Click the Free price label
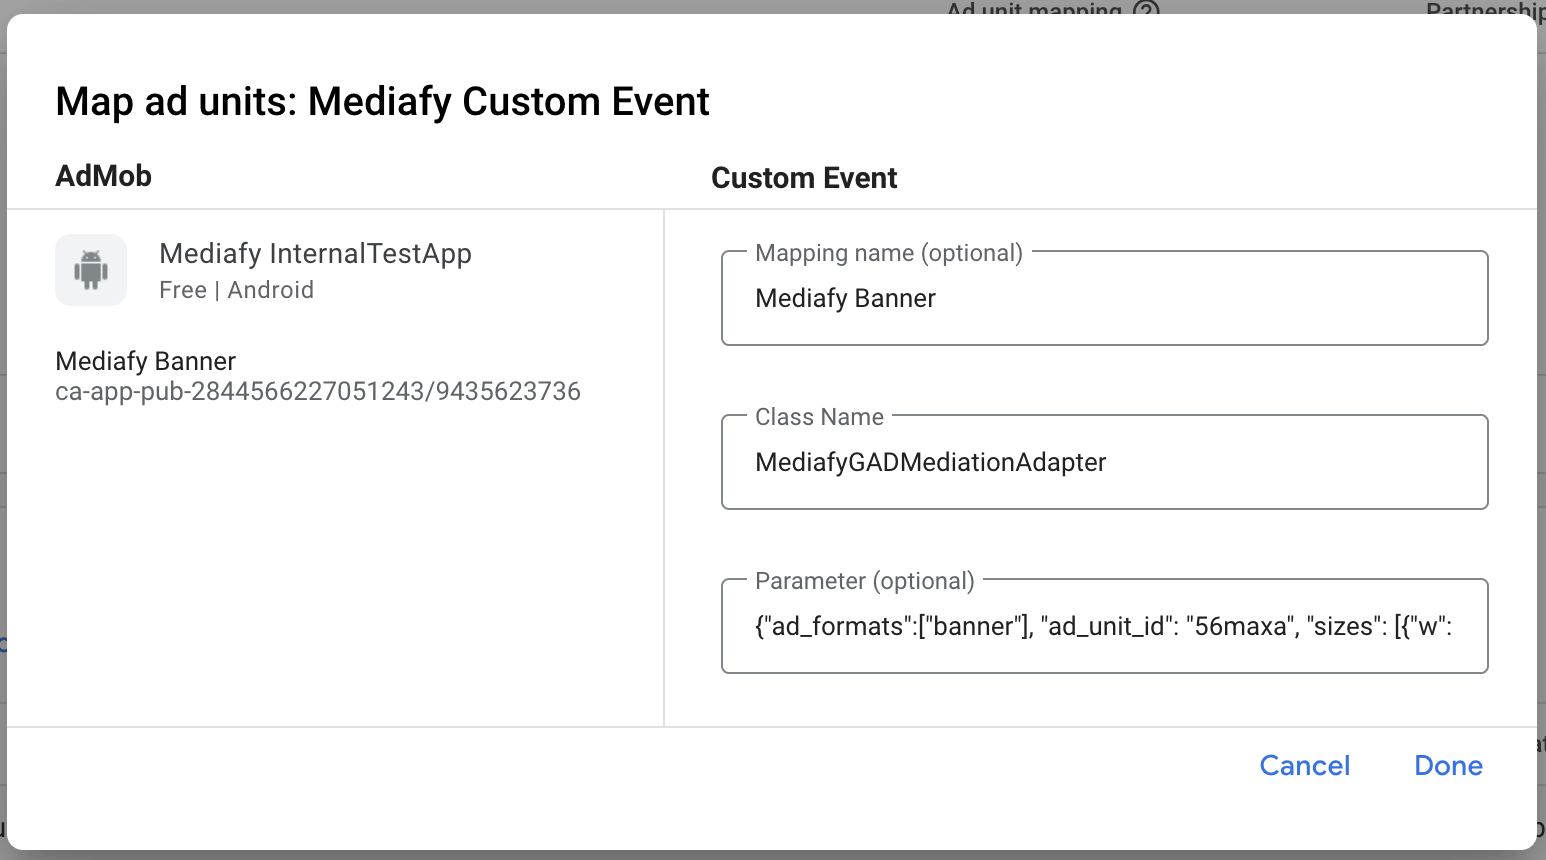 (182, 290)
